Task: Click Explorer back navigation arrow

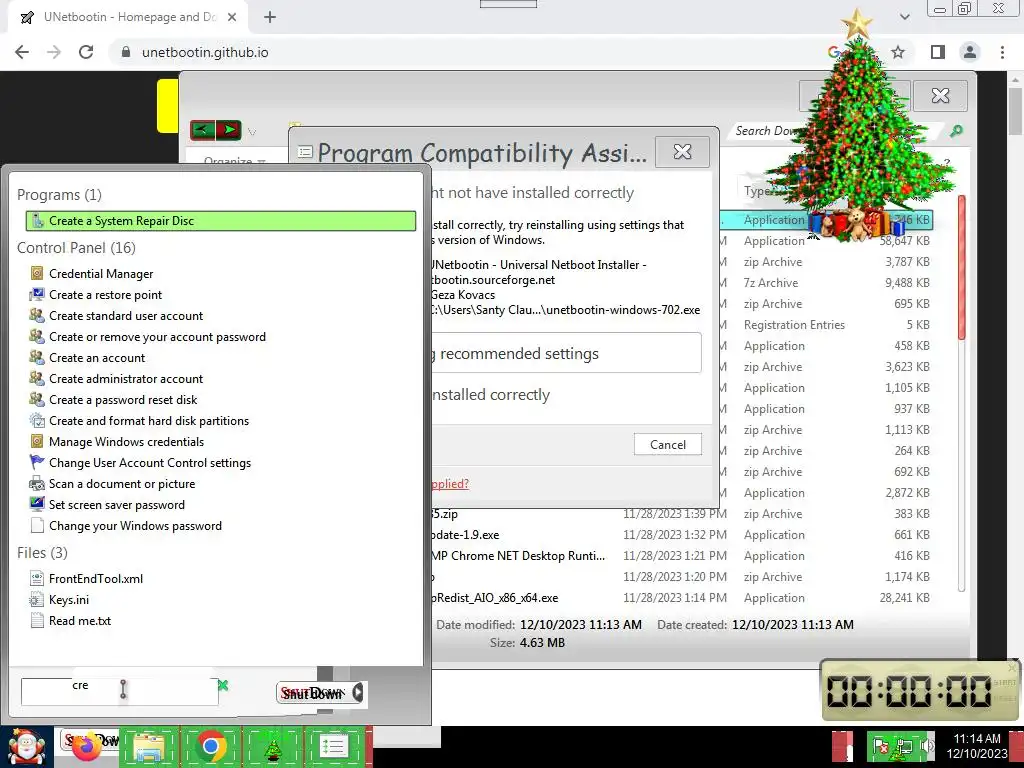Action: point(203,130)
